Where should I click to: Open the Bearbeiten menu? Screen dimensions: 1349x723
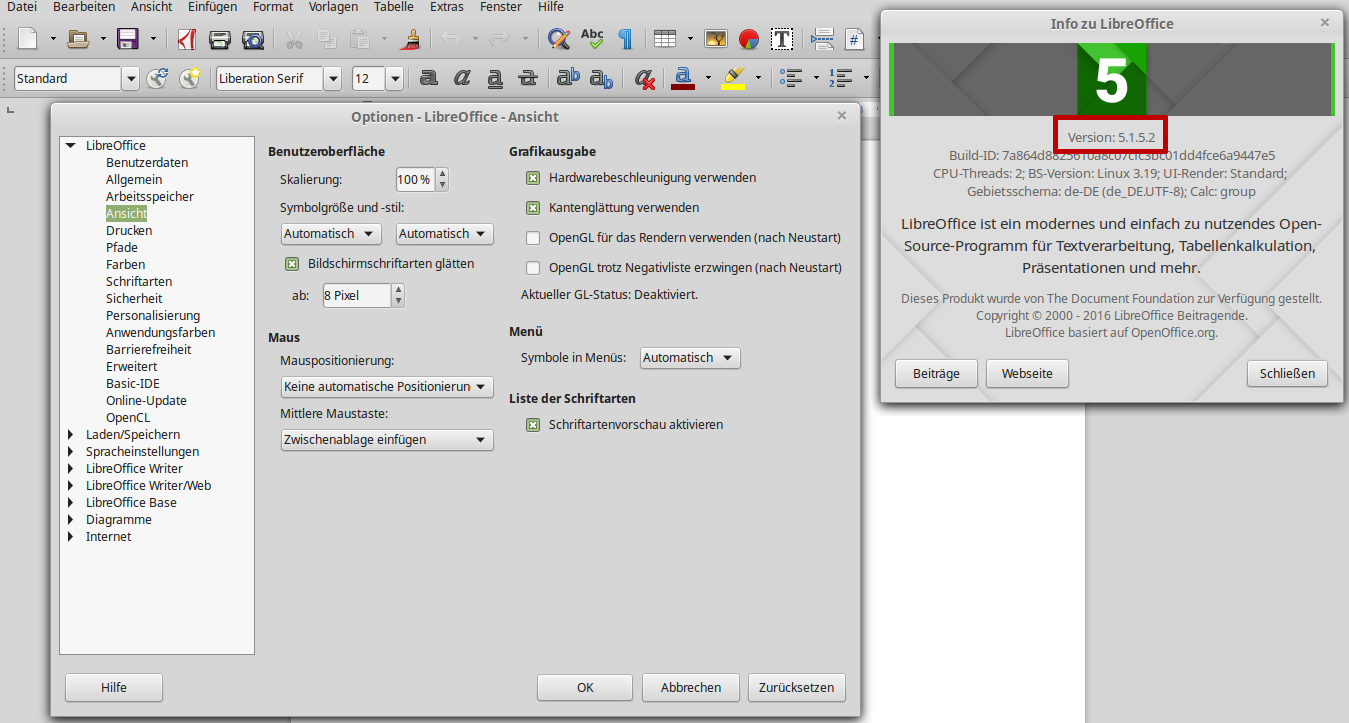[x=84, y=7]
